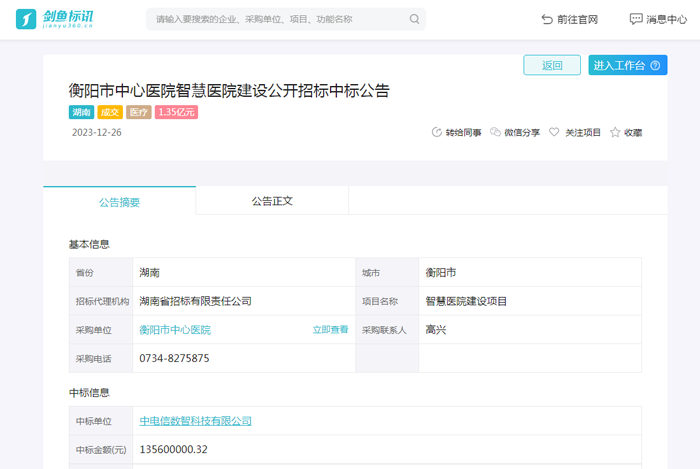The image size is (700, 469).
Task: Click the 立即查看 link
Action: pos(330,330)
